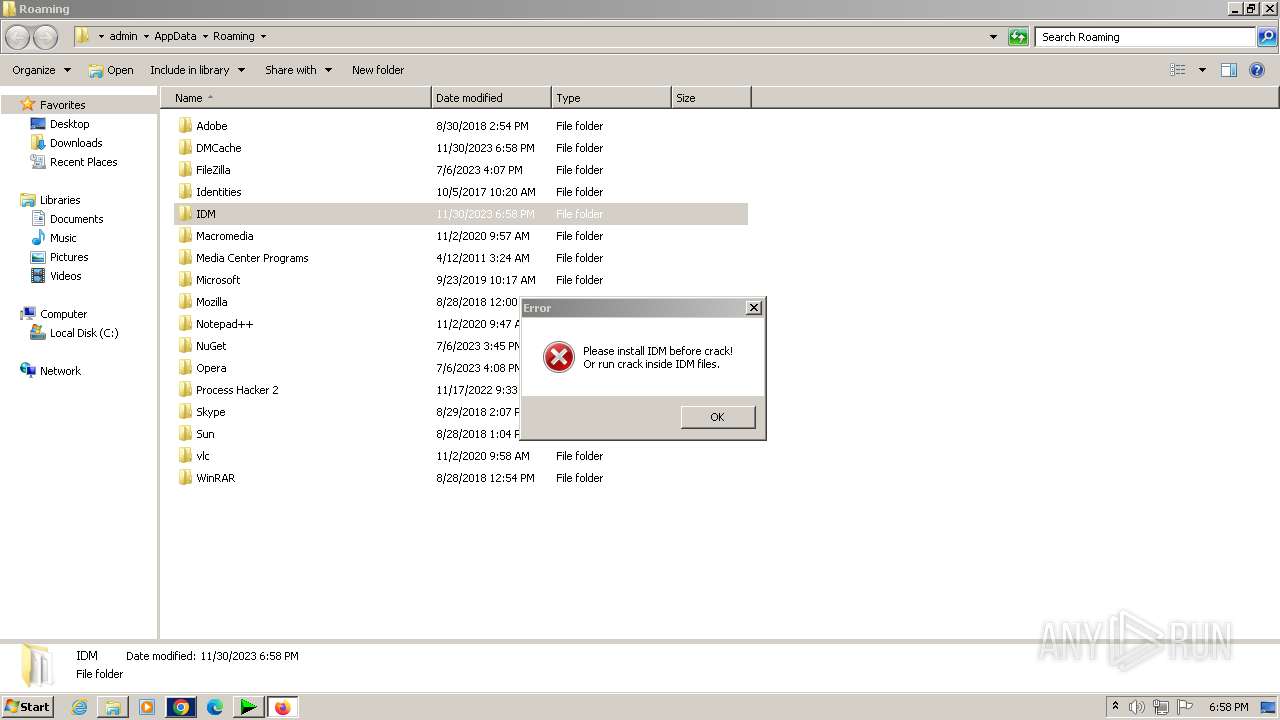Toggle the preview pane icon
This screenshot has width=1280, height=720.
[x=1229, y=70]
